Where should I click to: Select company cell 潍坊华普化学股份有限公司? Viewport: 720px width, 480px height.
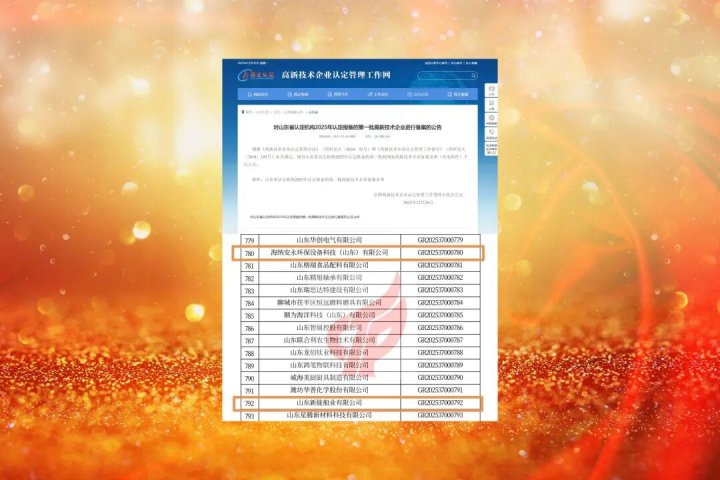(329, 390)
